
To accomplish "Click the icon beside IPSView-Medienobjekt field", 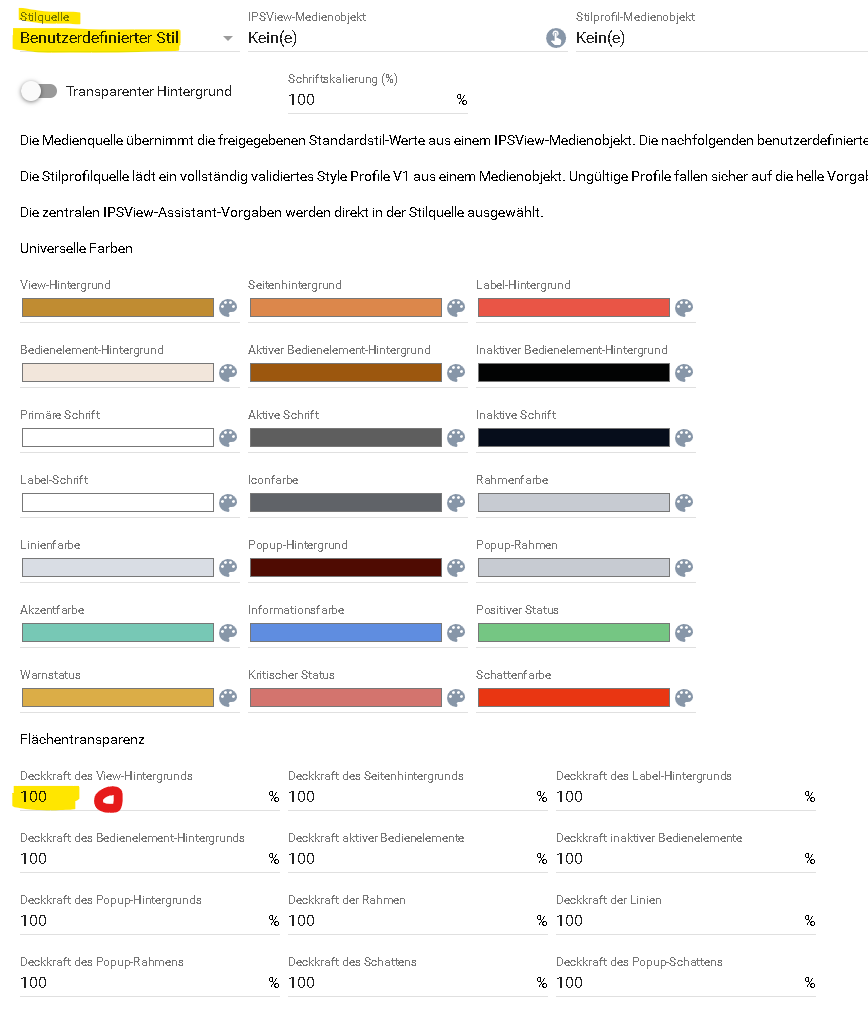I will 555,38.
